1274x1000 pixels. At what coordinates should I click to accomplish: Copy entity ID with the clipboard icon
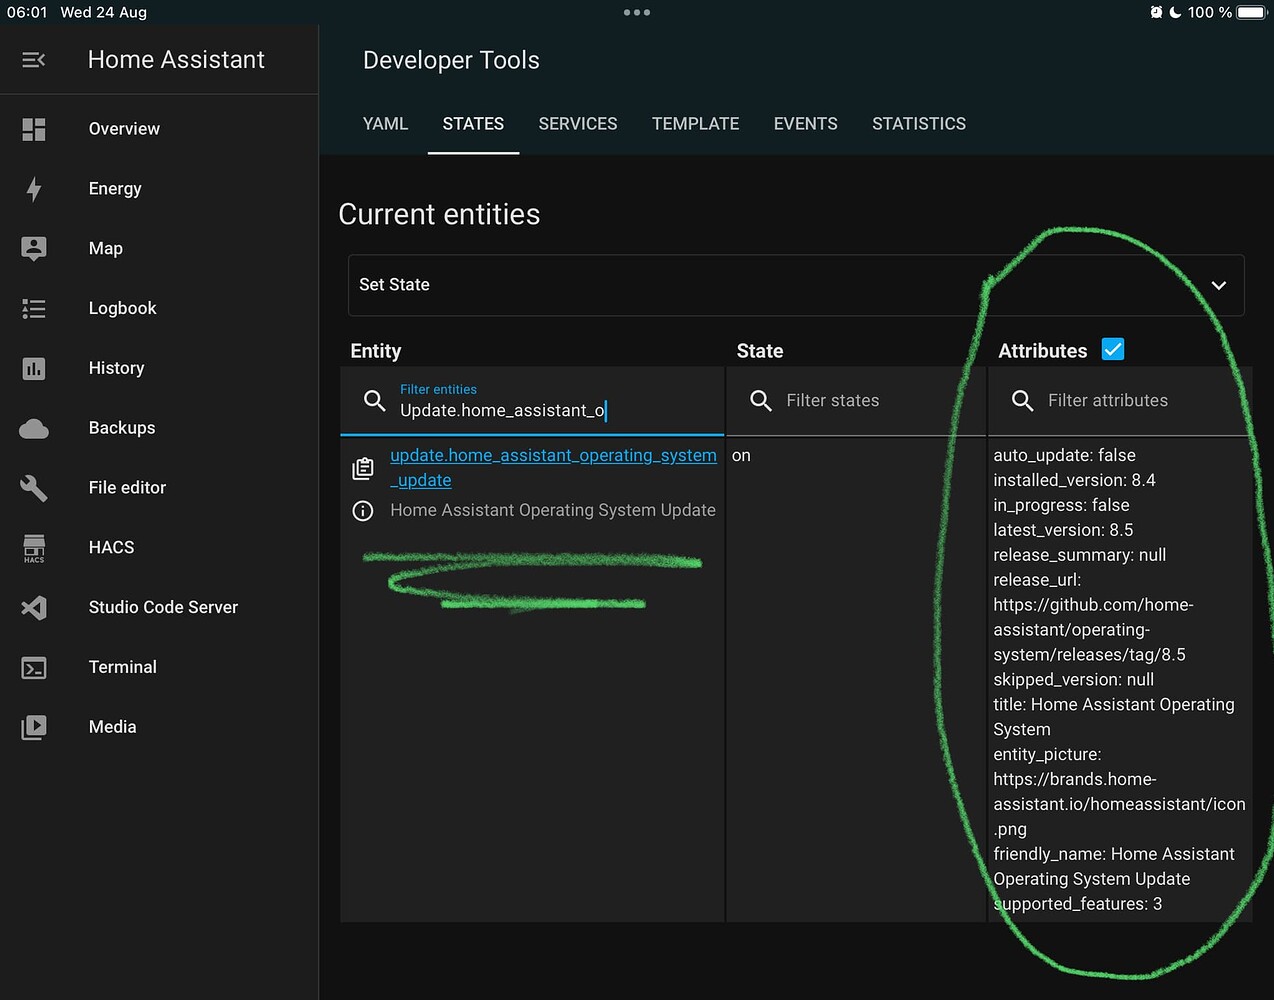(x=363, y=467)
